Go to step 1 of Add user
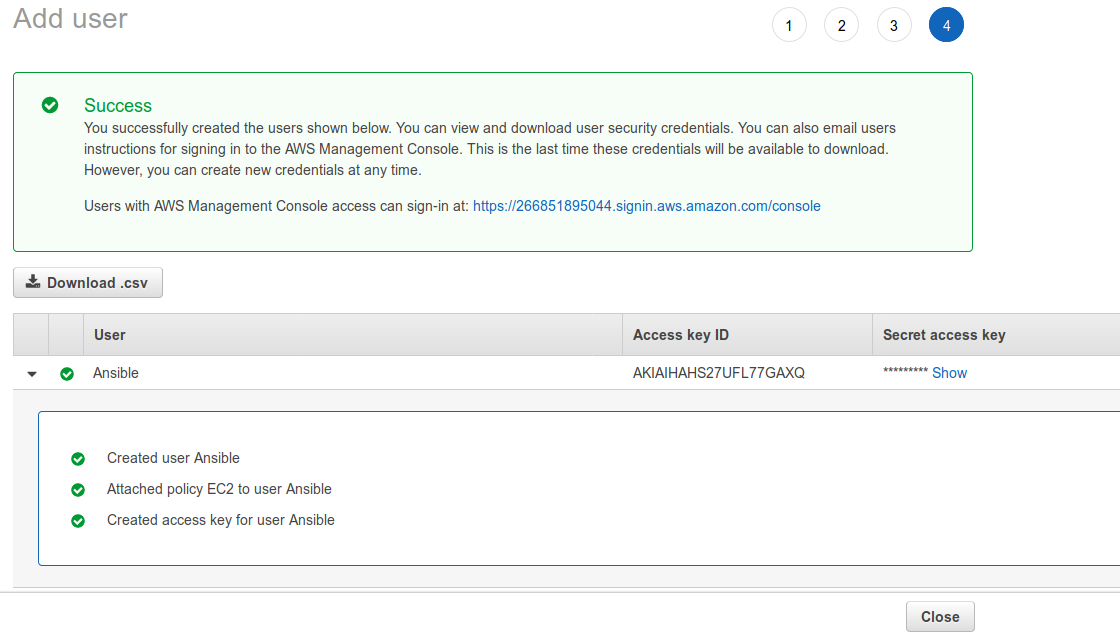 789,26
